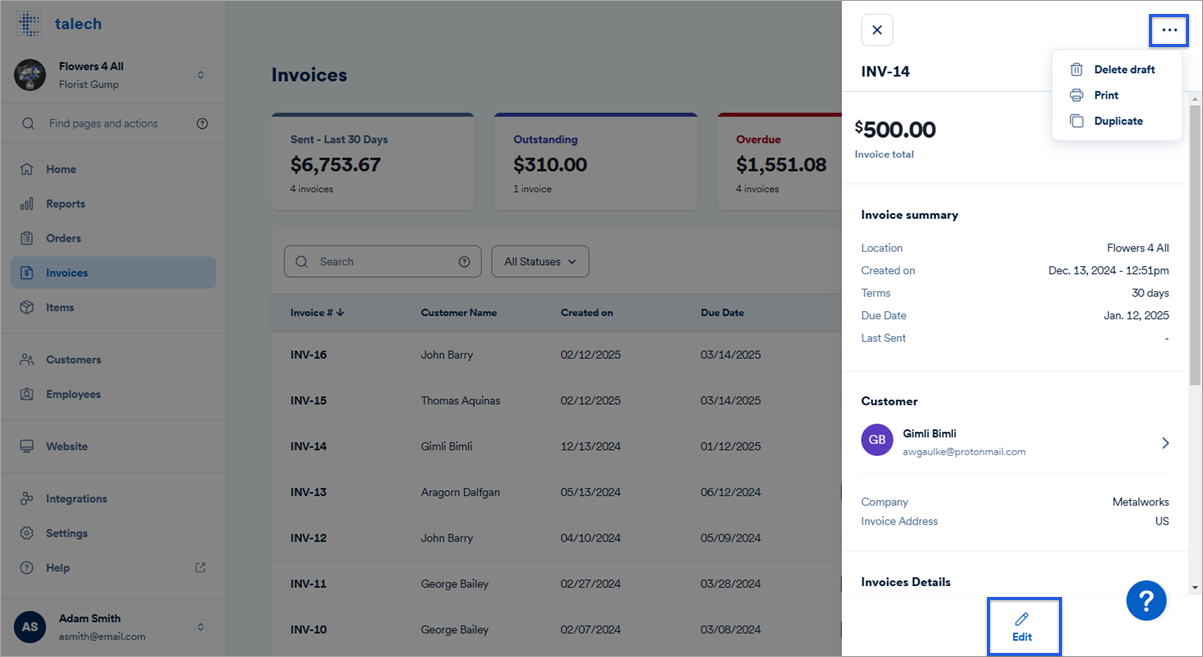
Task: Open invoice INV-11 row
Action: tap(556, 584)
